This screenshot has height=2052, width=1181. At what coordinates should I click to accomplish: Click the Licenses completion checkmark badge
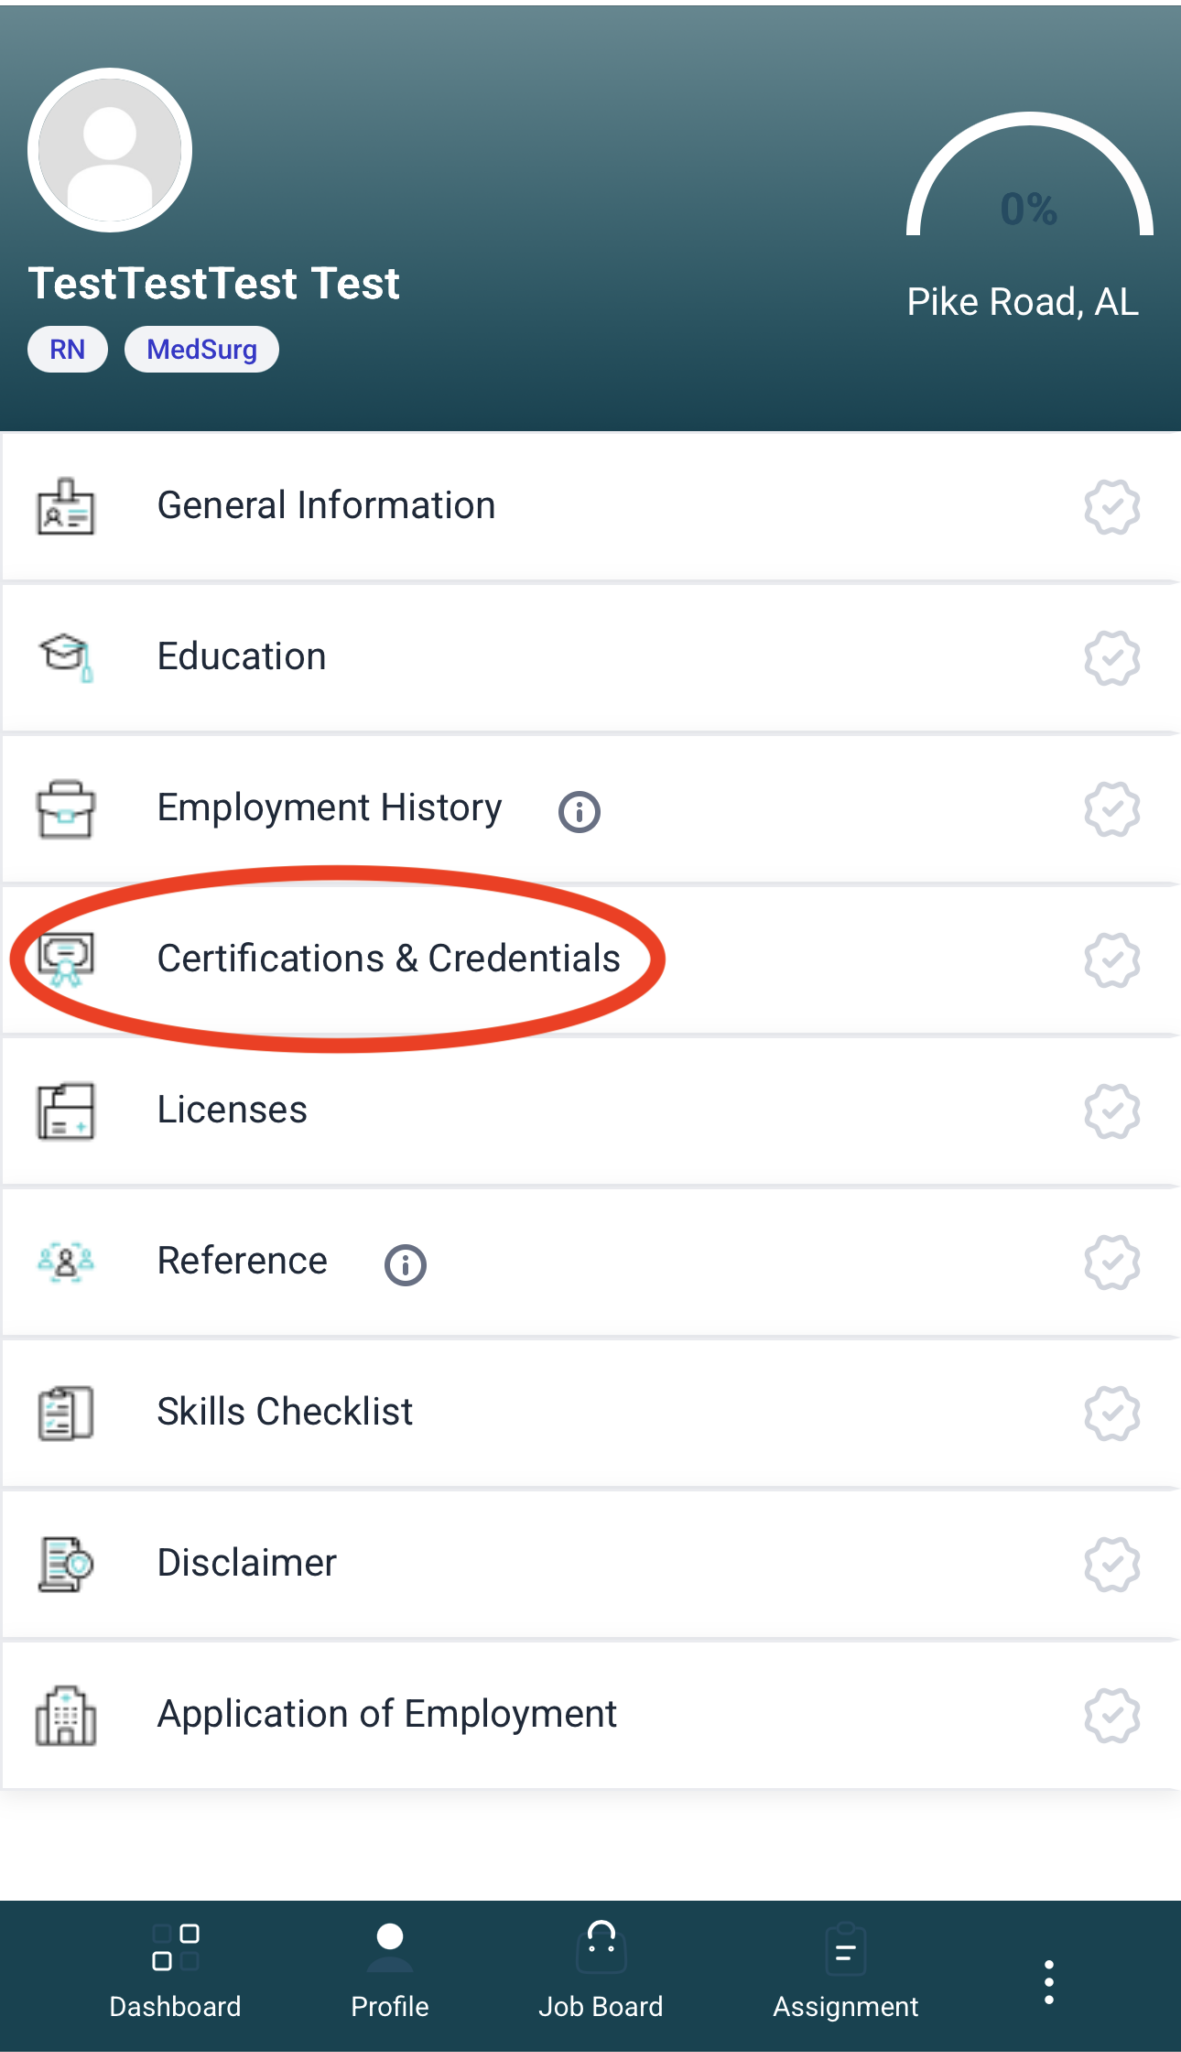[x=1111, y=1111]
